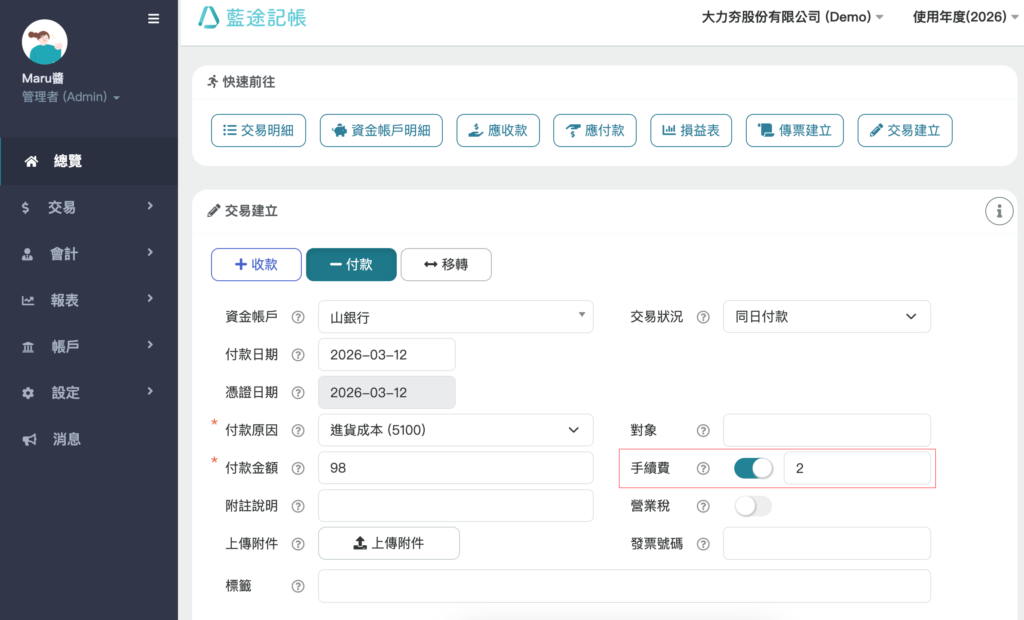Click the 藍途記帳 logo
The width and height of the screenshot is (1024, 620).
[253, 17]
